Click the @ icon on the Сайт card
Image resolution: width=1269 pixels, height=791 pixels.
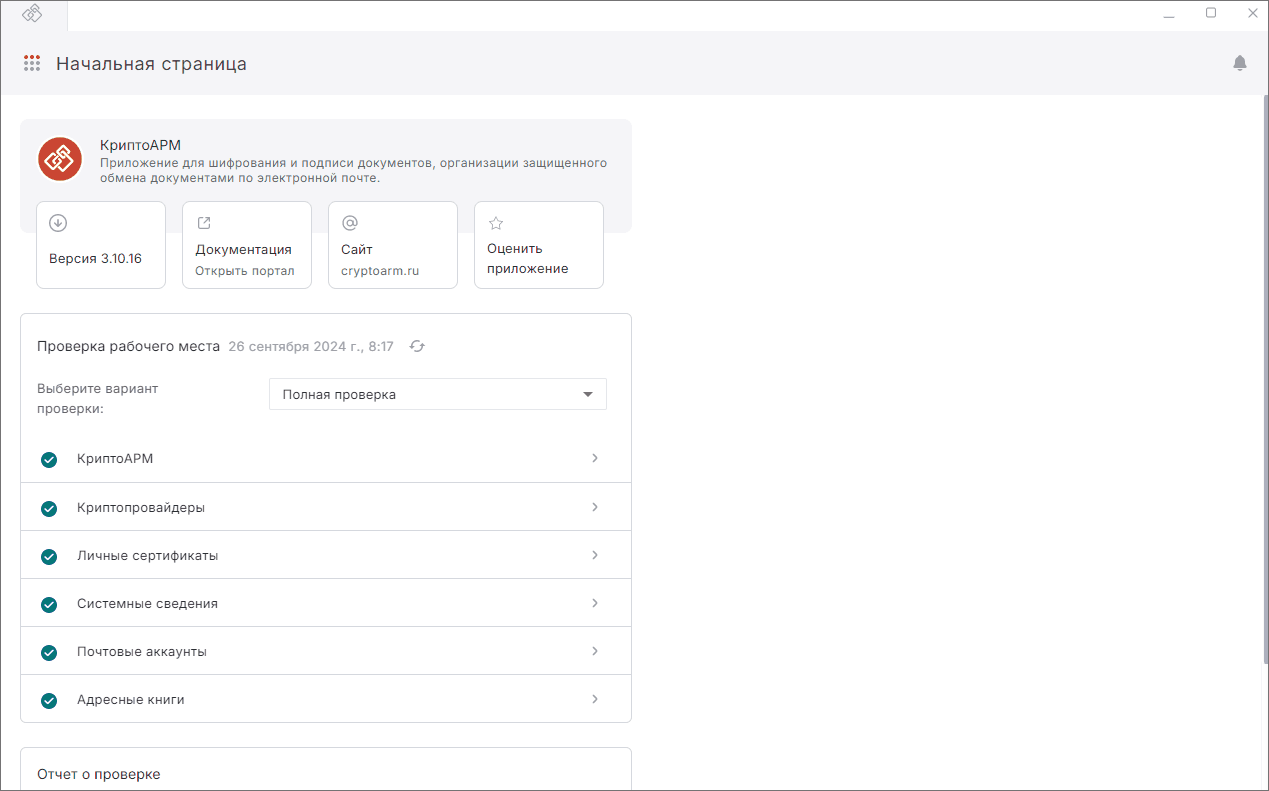[350, 223]
